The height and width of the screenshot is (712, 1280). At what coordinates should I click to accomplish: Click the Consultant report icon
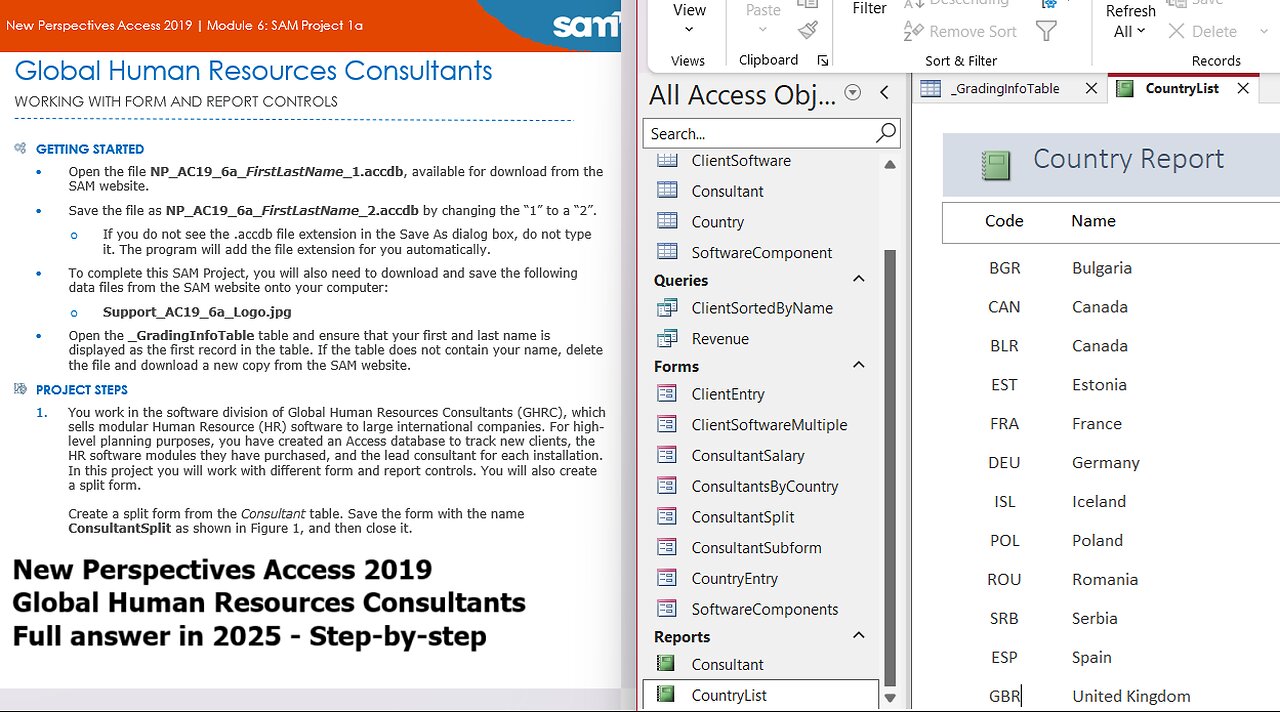click(666, 664)
